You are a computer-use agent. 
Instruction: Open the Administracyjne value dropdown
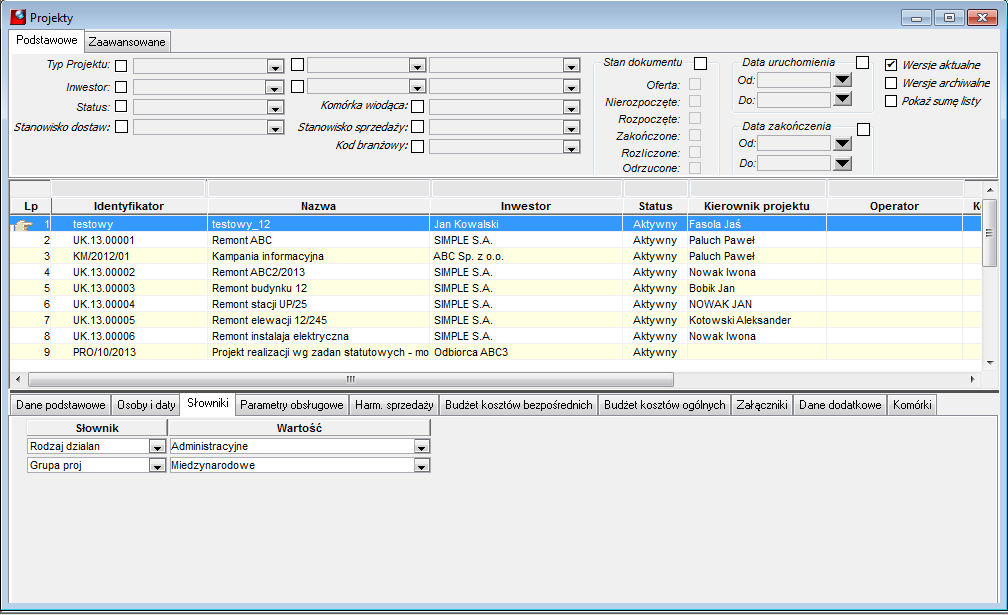(421, 447)
